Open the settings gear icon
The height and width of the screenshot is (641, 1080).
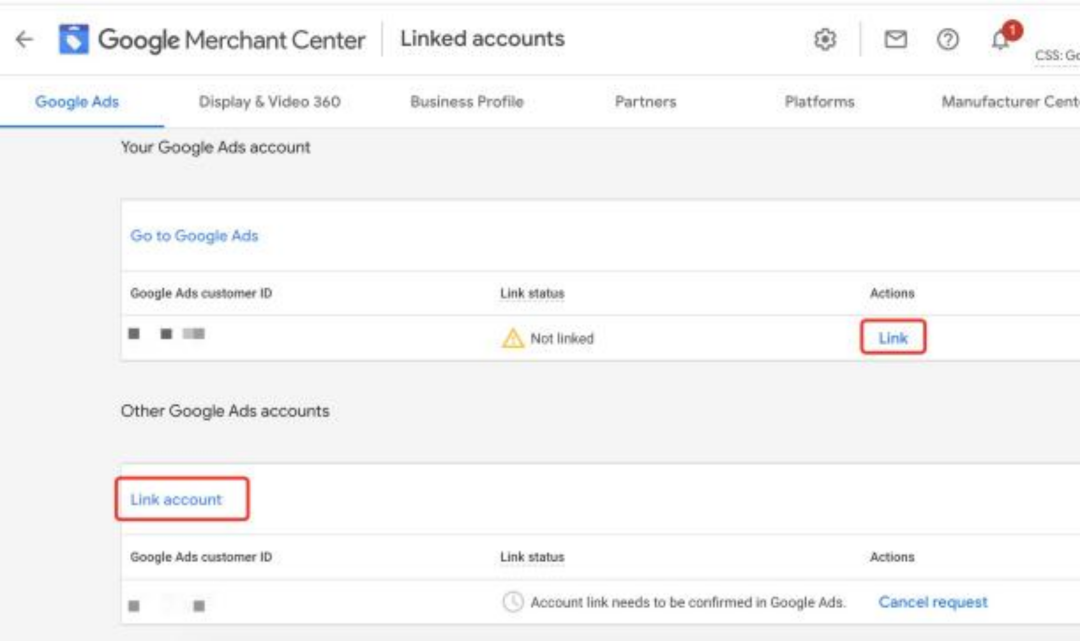coord(825,40)
